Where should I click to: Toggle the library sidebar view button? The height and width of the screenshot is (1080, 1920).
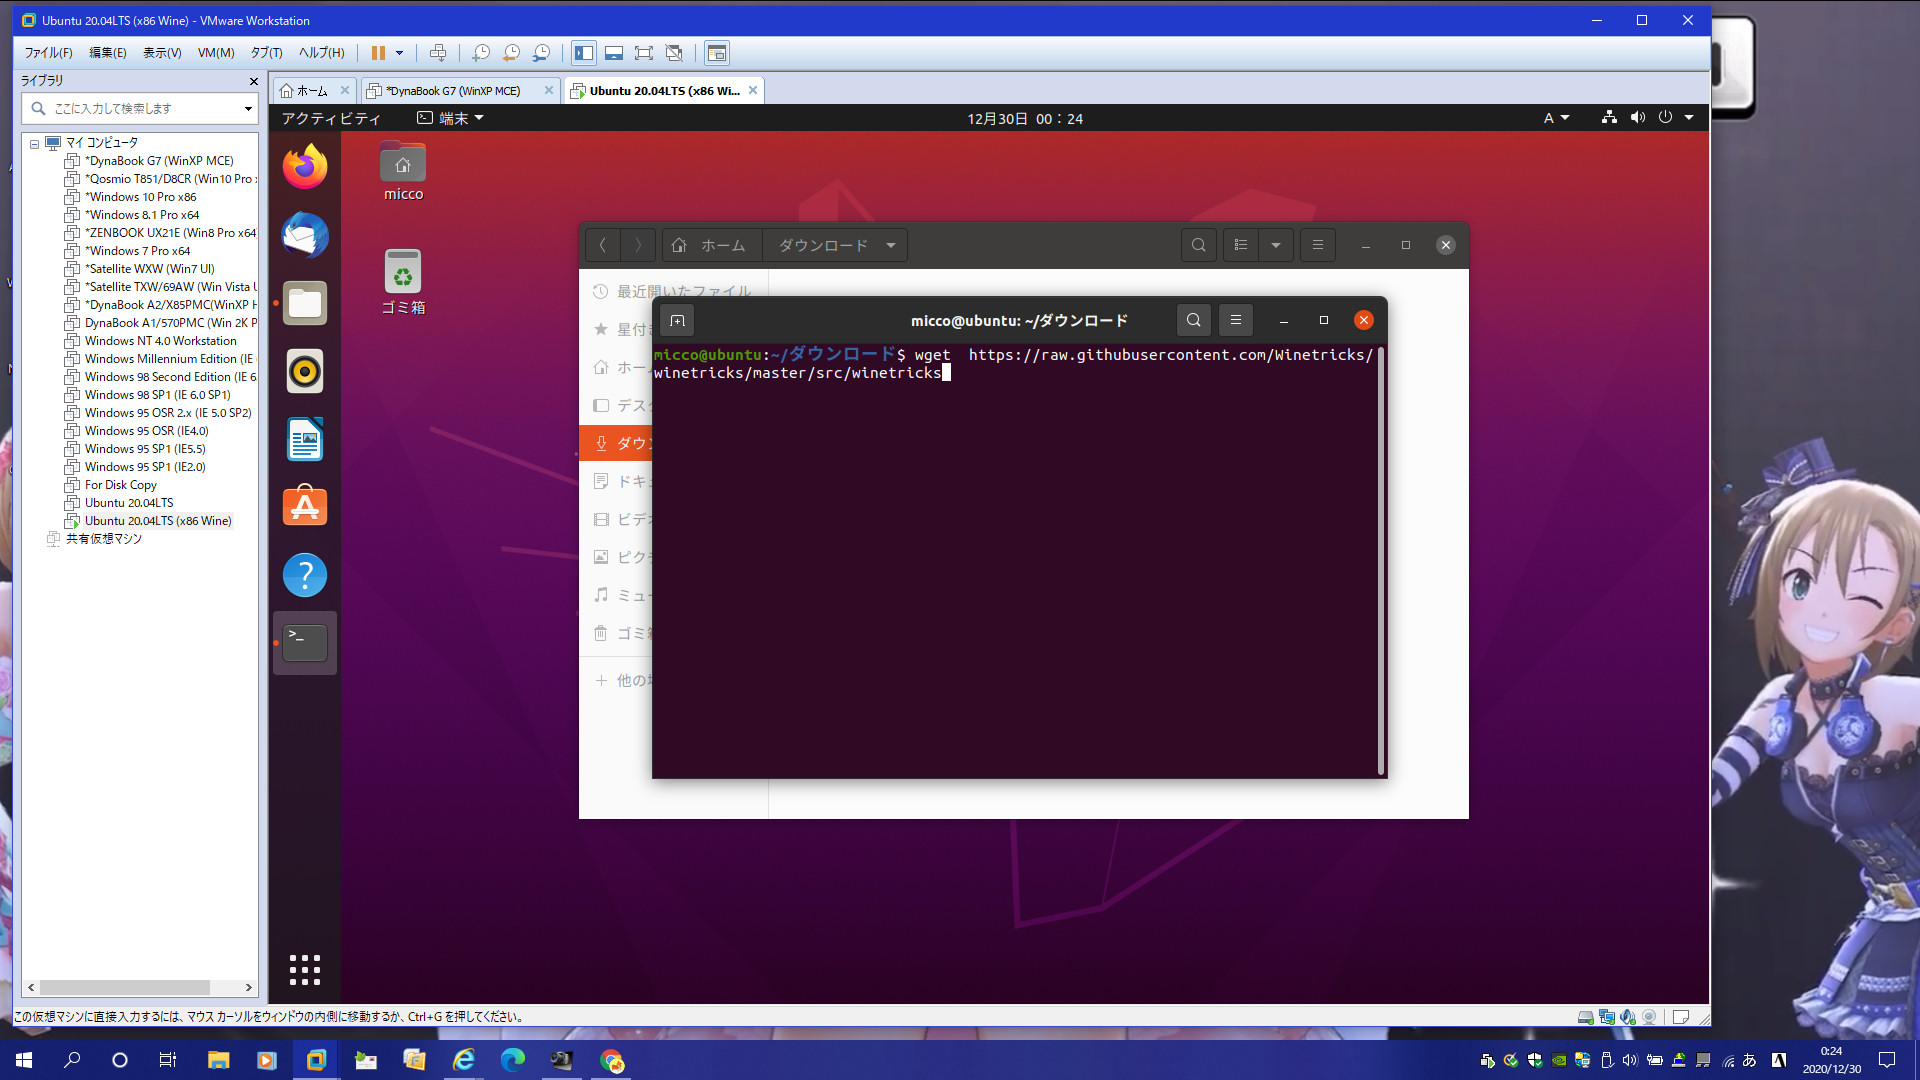(584, 53)
